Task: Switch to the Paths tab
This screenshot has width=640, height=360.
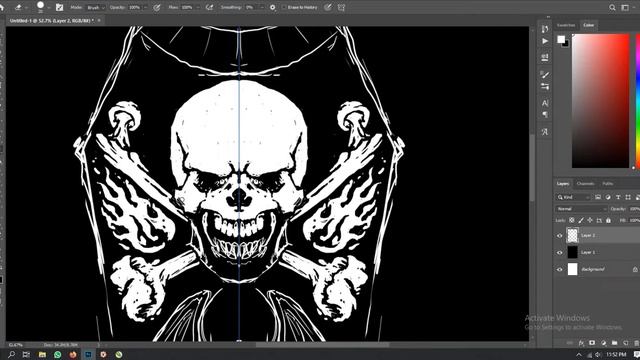Action: point(608,184)
